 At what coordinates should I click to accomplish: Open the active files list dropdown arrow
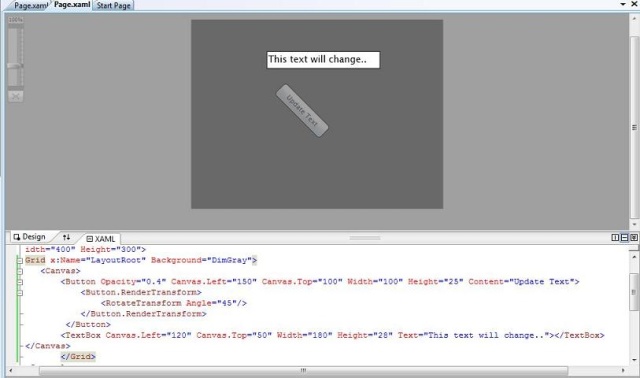coord(623,4)
